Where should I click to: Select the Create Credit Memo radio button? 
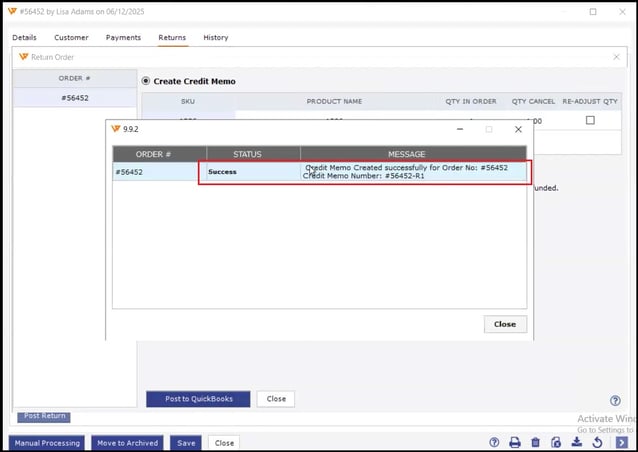[x=146, y=81]
